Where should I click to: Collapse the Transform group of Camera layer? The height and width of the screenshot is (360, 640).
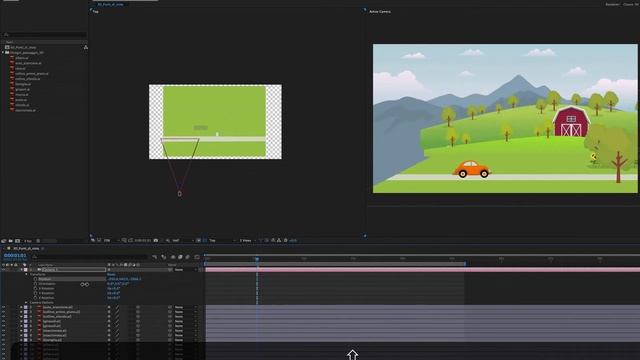point(27,274)
